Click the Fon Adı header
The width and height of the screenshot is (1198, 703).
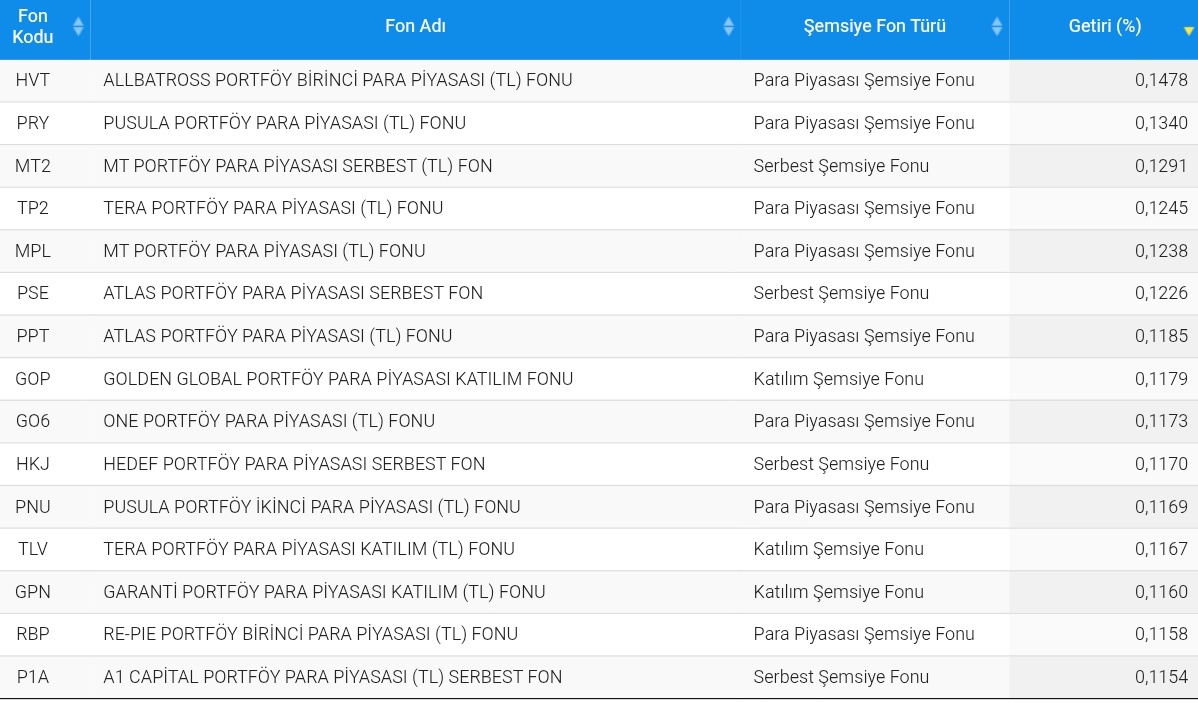pos(415,26)
